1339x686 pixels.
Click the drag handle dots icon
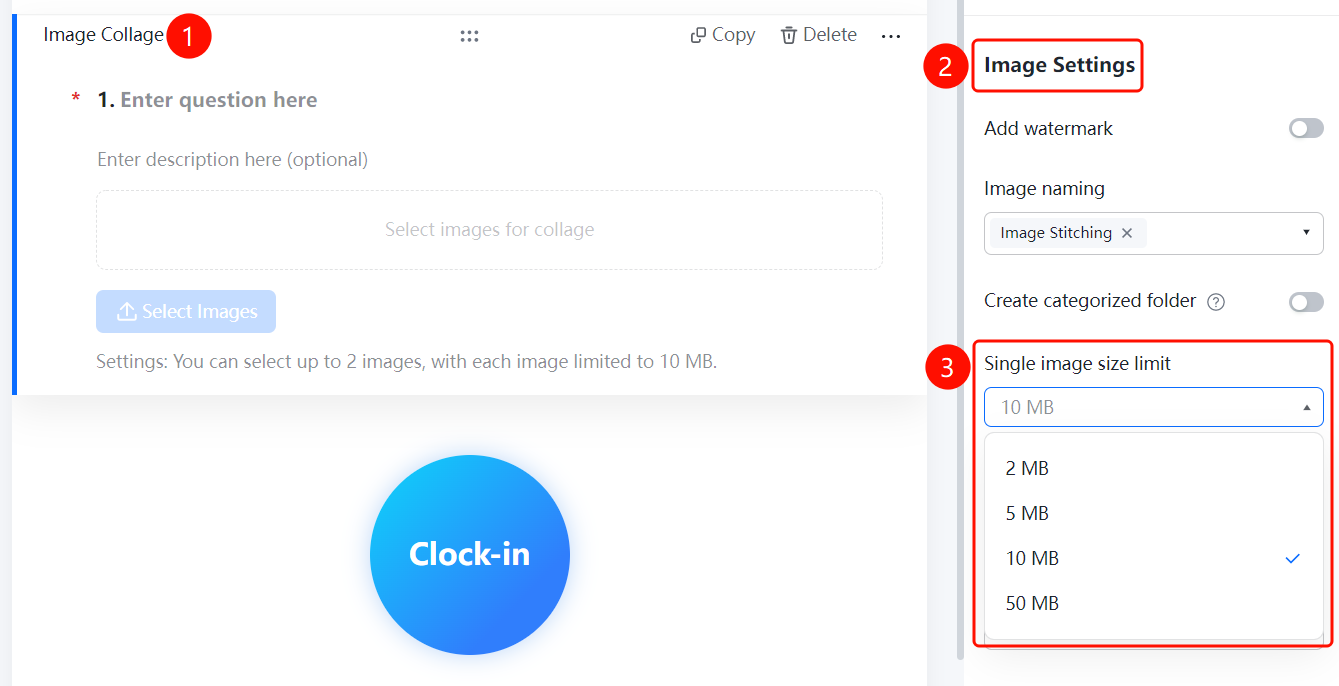(x=469, y=36)
